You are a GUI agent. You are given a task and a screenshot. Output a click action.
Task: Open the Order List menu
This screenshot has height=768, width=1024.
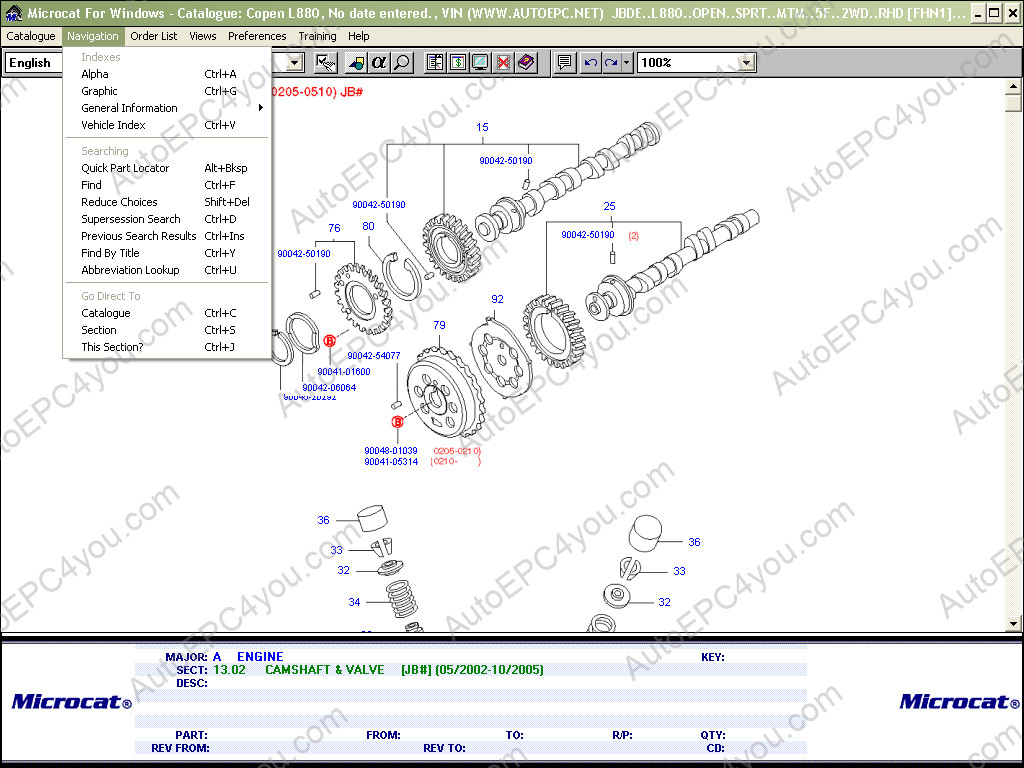click(154, 36)
